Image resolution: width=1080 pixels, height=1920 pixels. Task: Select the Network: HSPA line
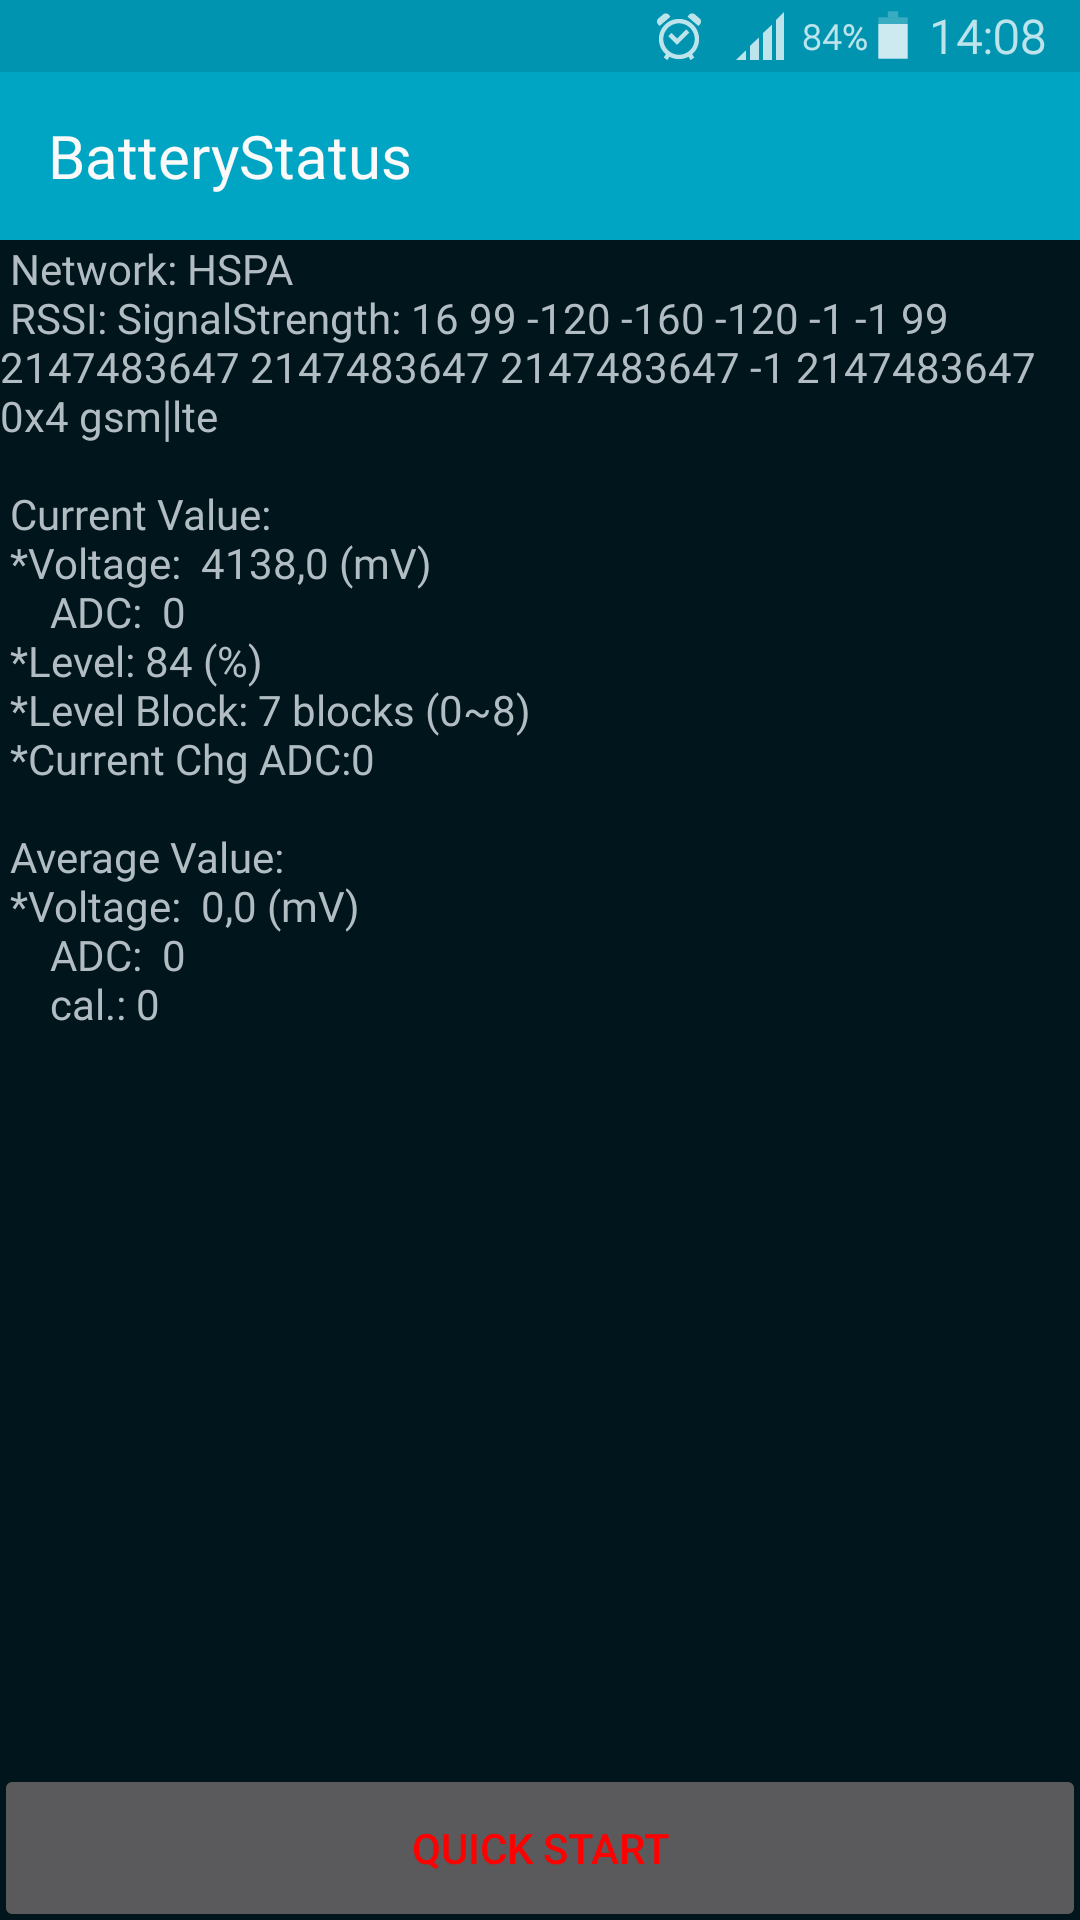[152, 271]
